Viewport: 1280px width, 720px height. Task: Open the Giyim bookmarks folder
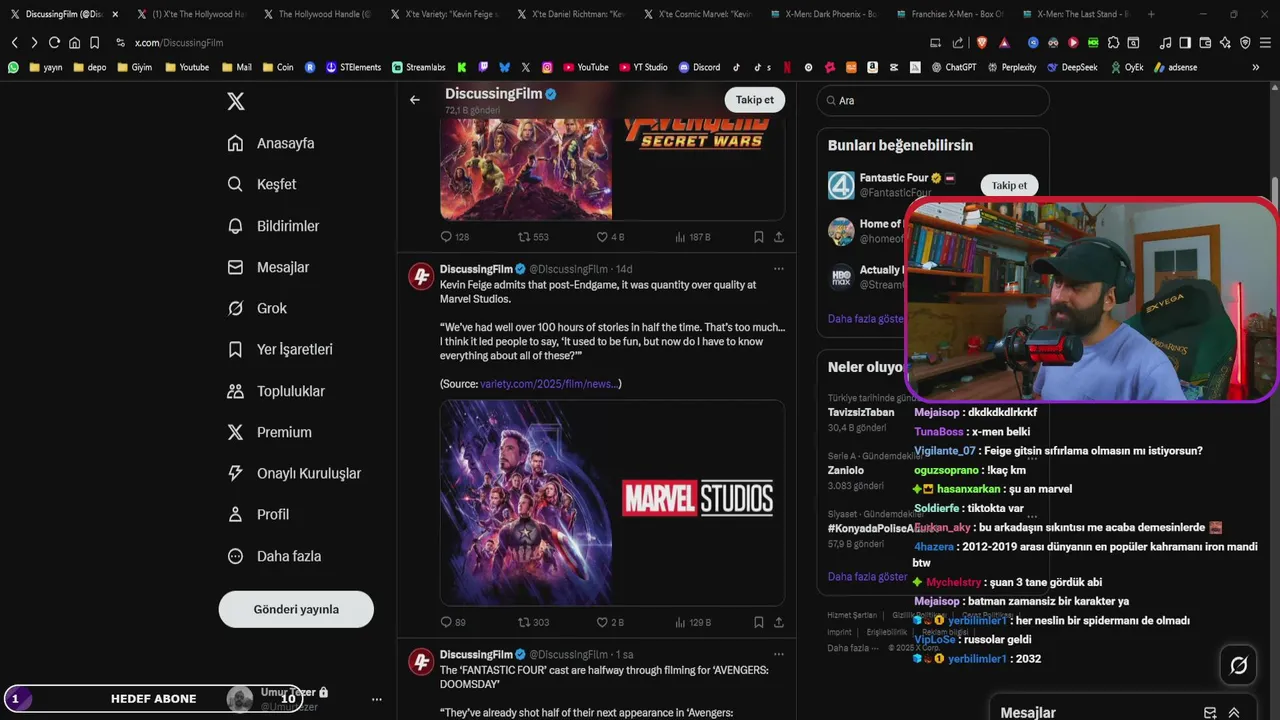click(135, 67)
